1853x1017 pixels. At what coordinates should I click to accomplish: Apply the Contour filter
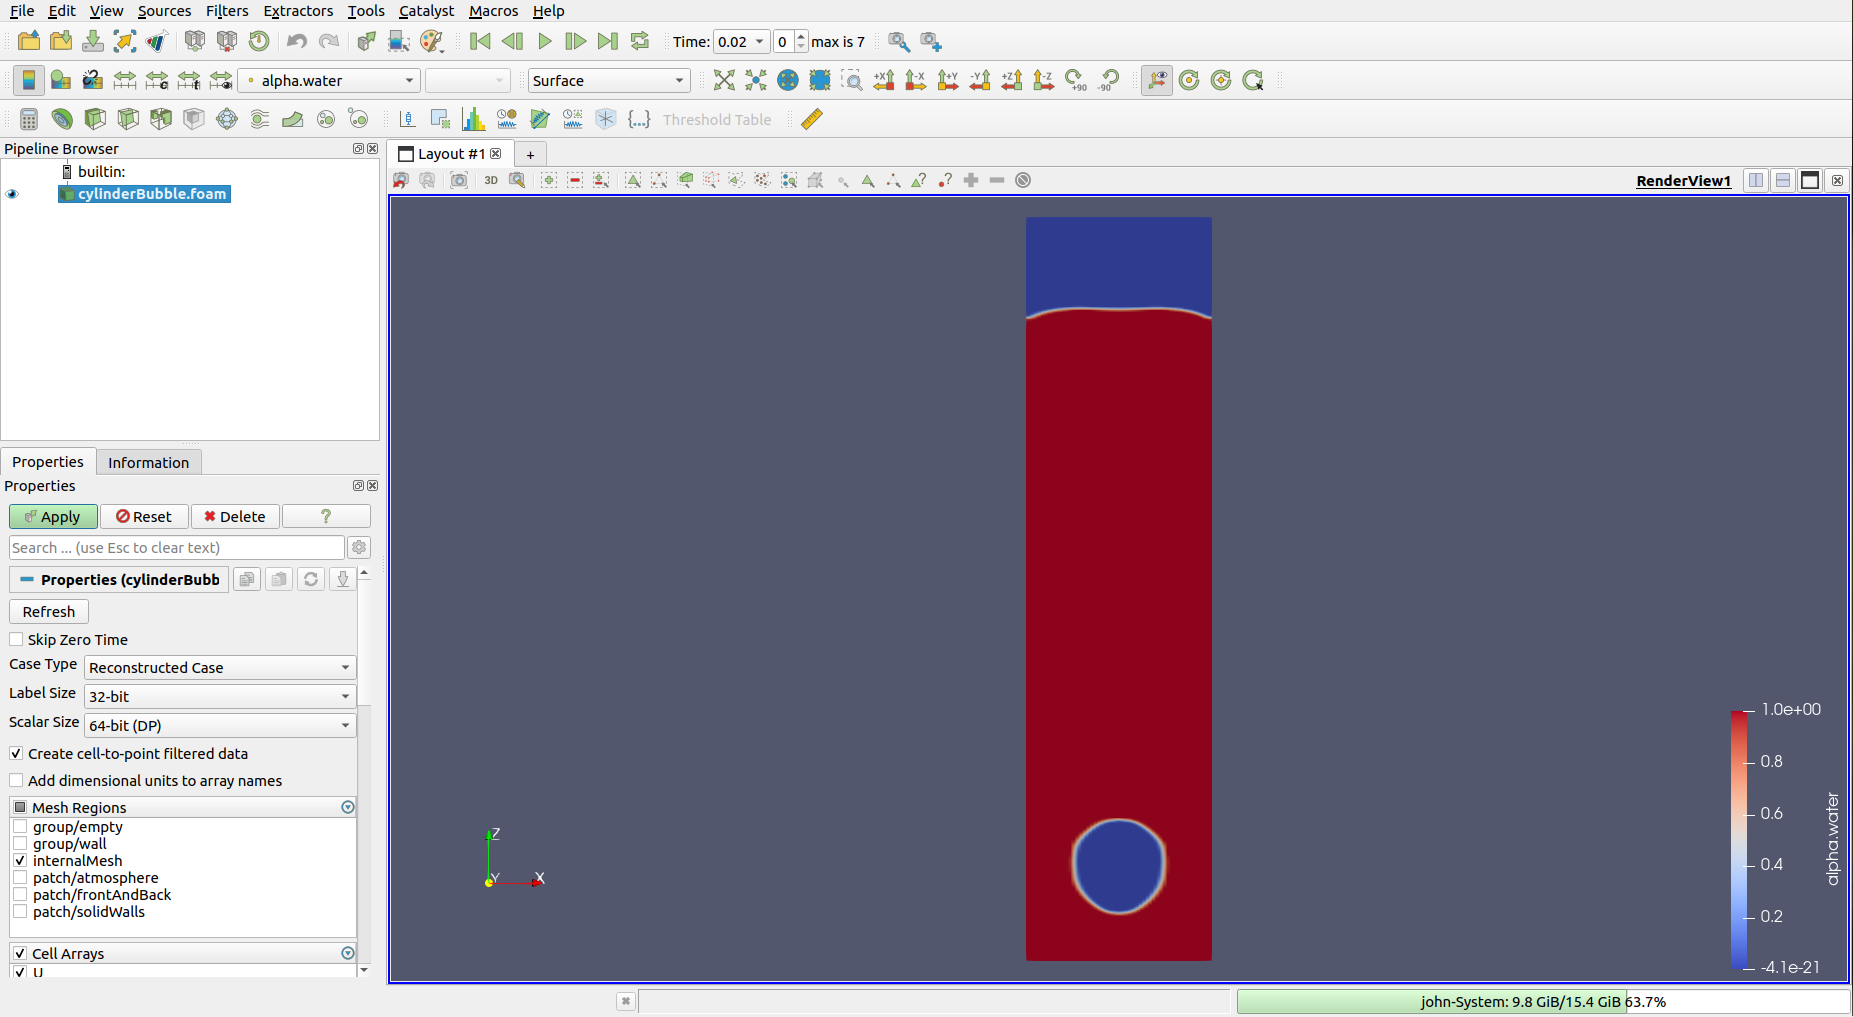[63, 119]
